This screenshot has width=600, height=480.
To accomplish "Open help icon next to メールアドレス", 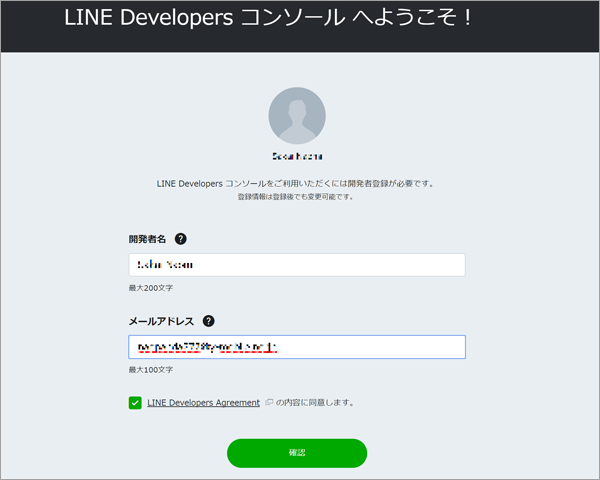I will click(x=209, y=321).
